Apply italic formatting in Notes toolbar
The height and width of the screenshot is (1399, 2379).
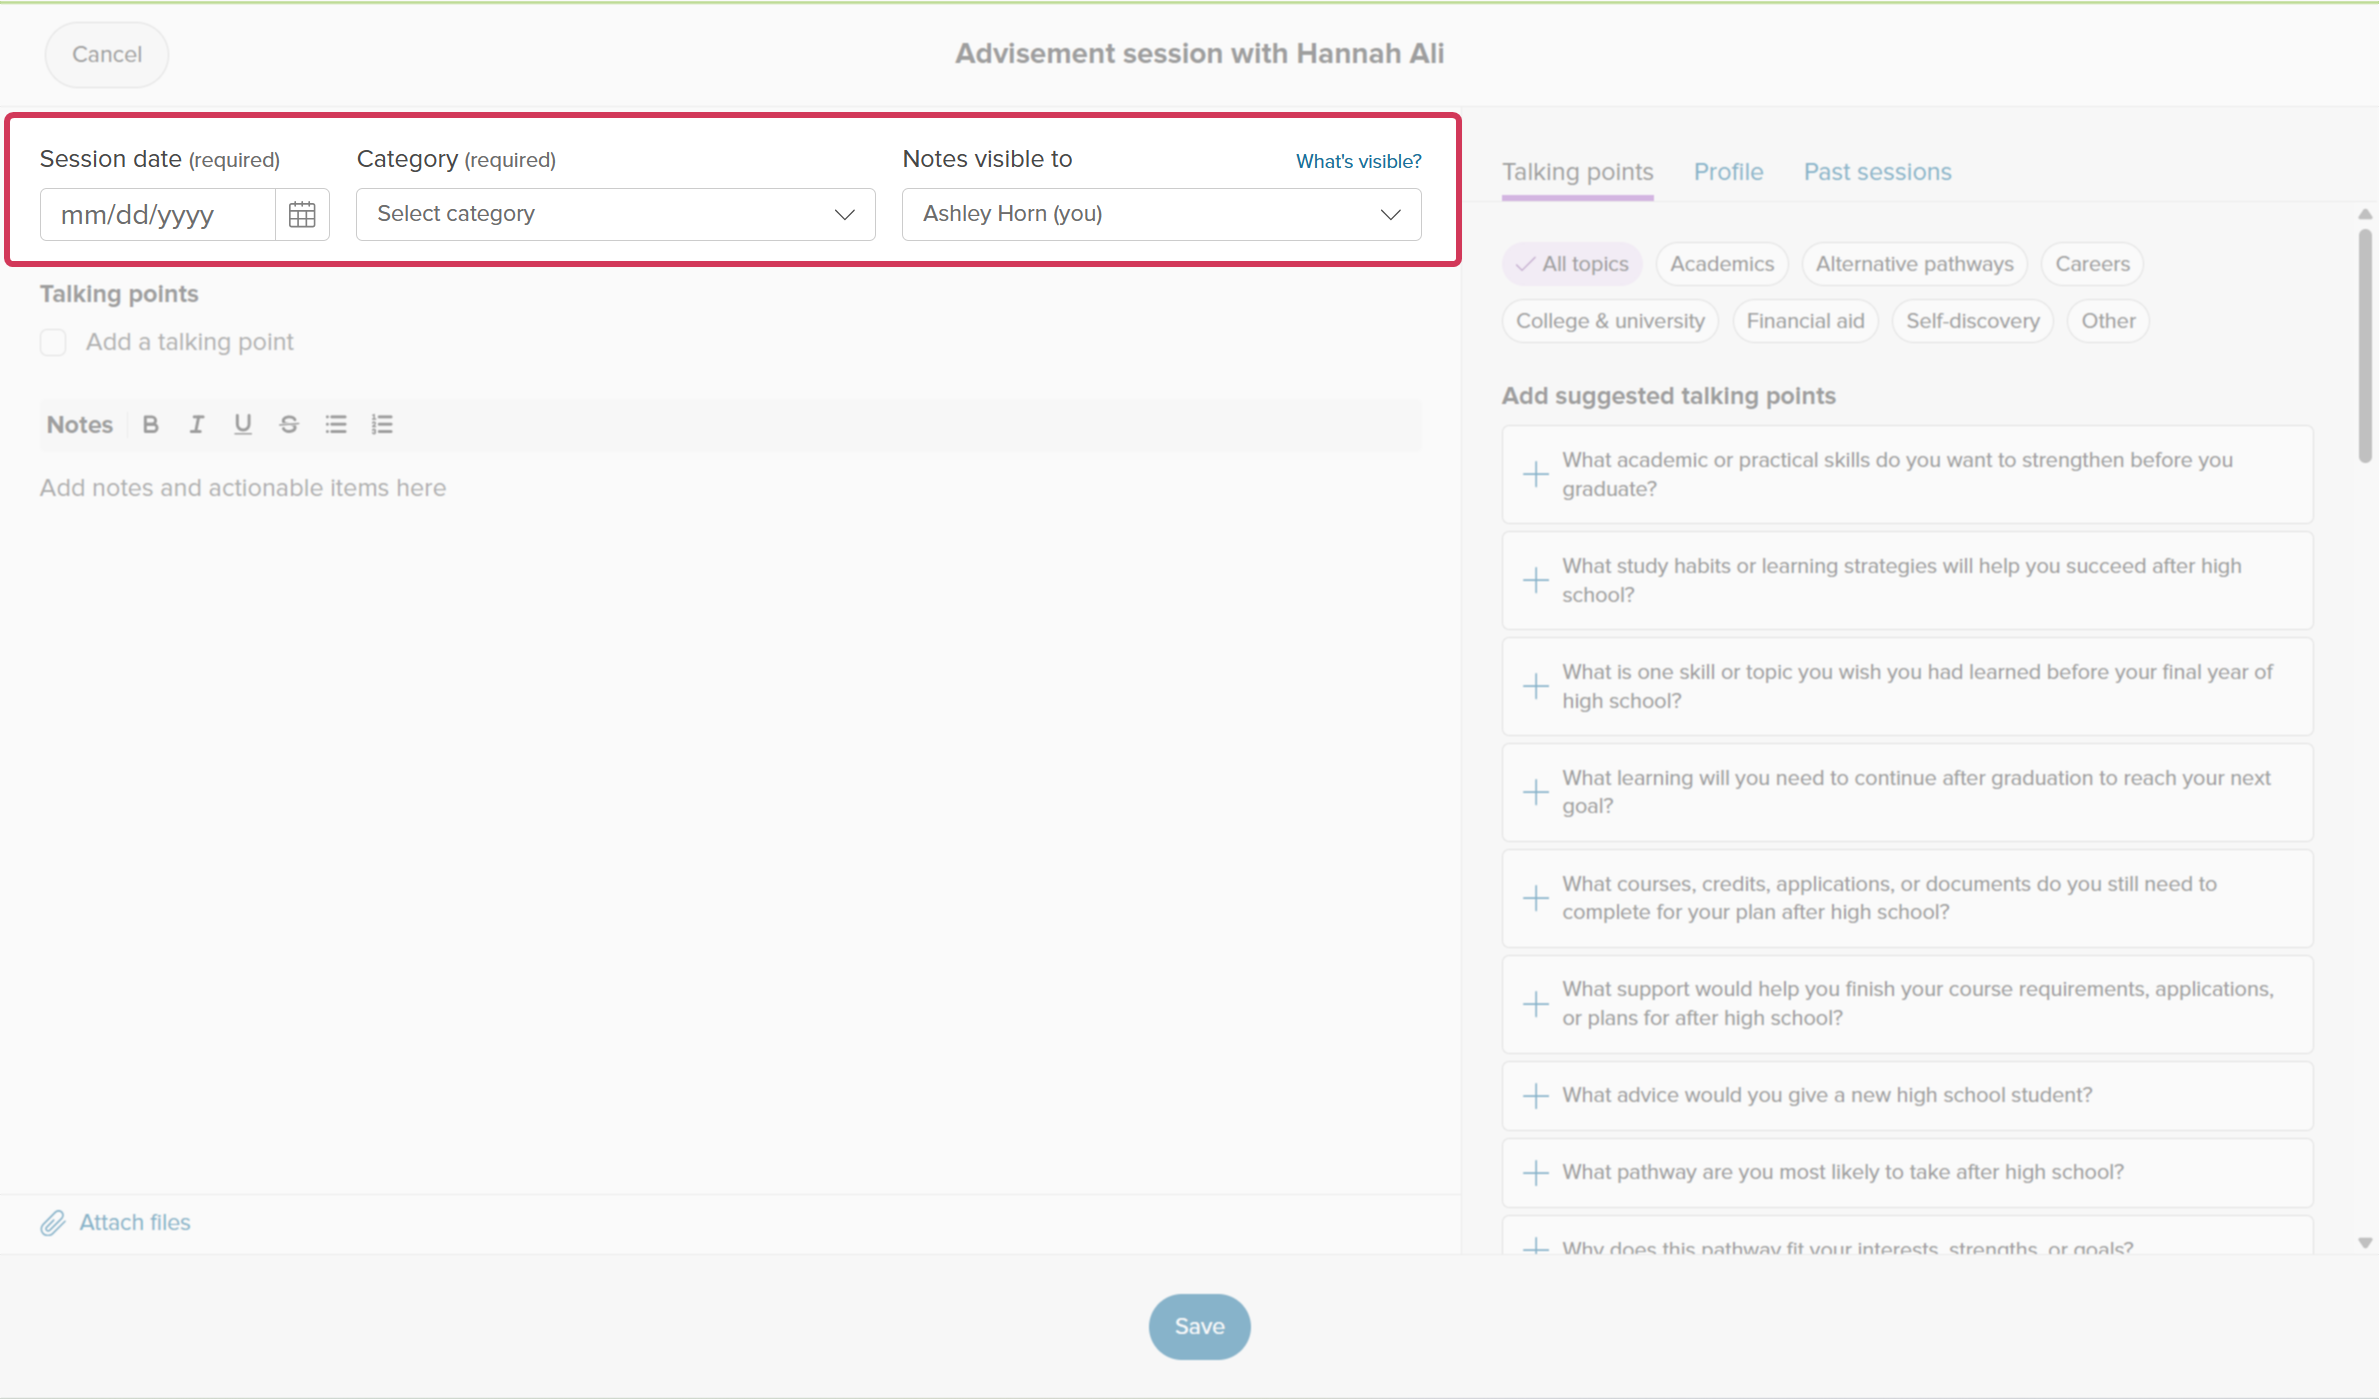(x=197, y=425)
